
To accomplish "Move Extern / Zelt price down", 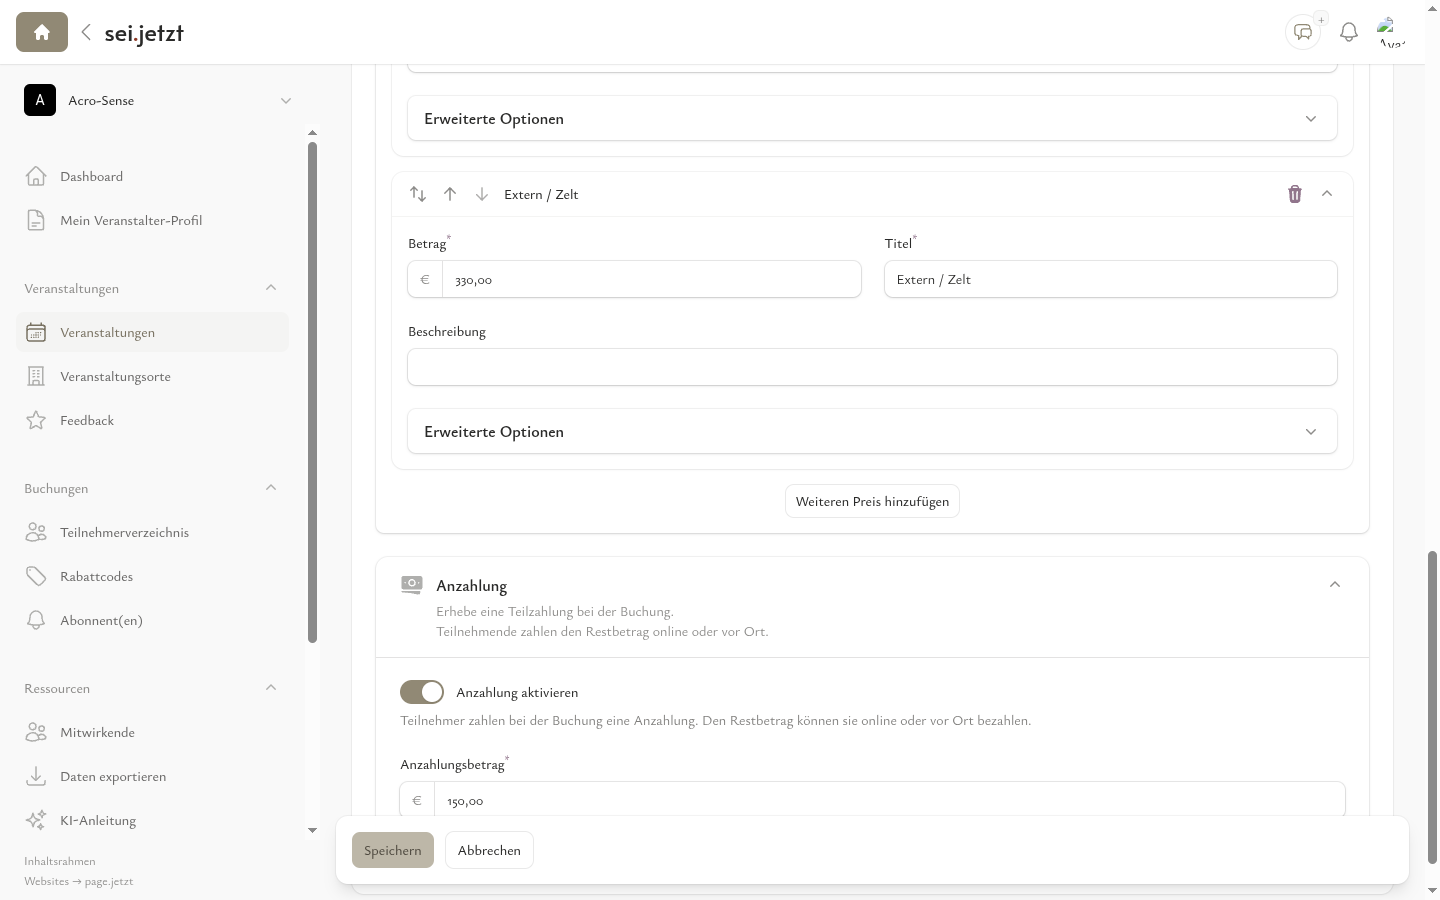I will [x=482, y=194].
